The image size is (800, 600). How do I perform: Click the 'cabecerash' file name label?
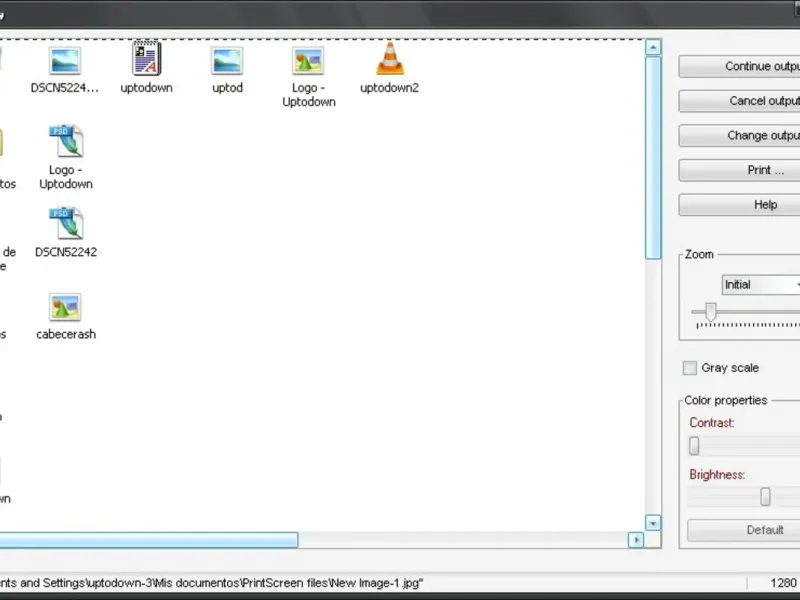(x=66, y=334)
